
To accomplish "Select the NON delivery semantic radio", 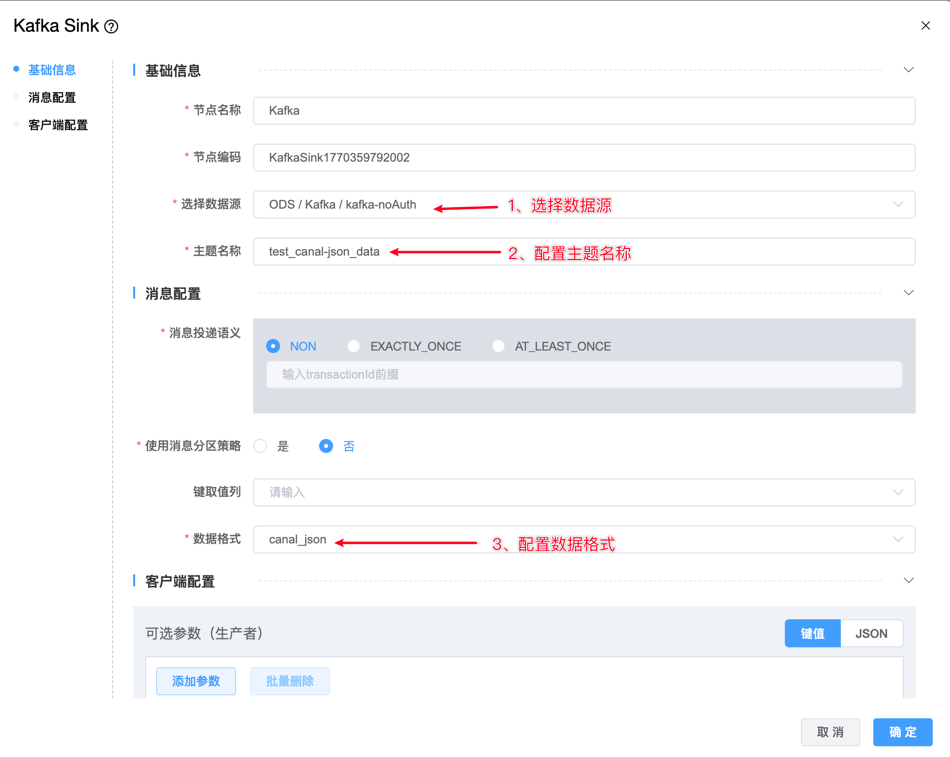I will (273, 346).
